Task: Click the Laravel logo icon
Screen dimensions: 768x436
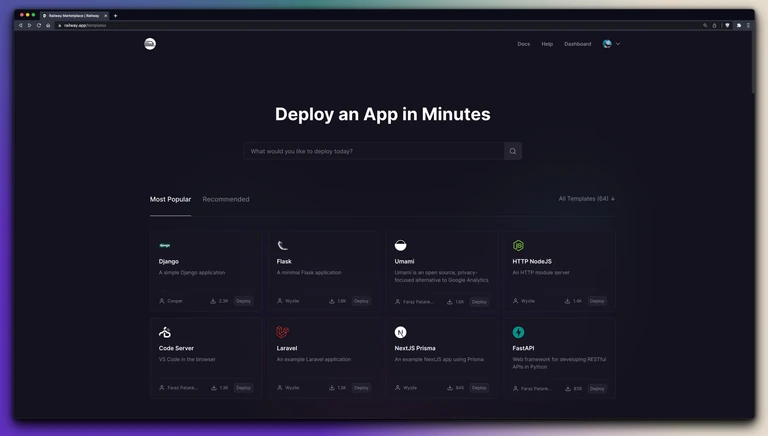Action: point(283,332)
